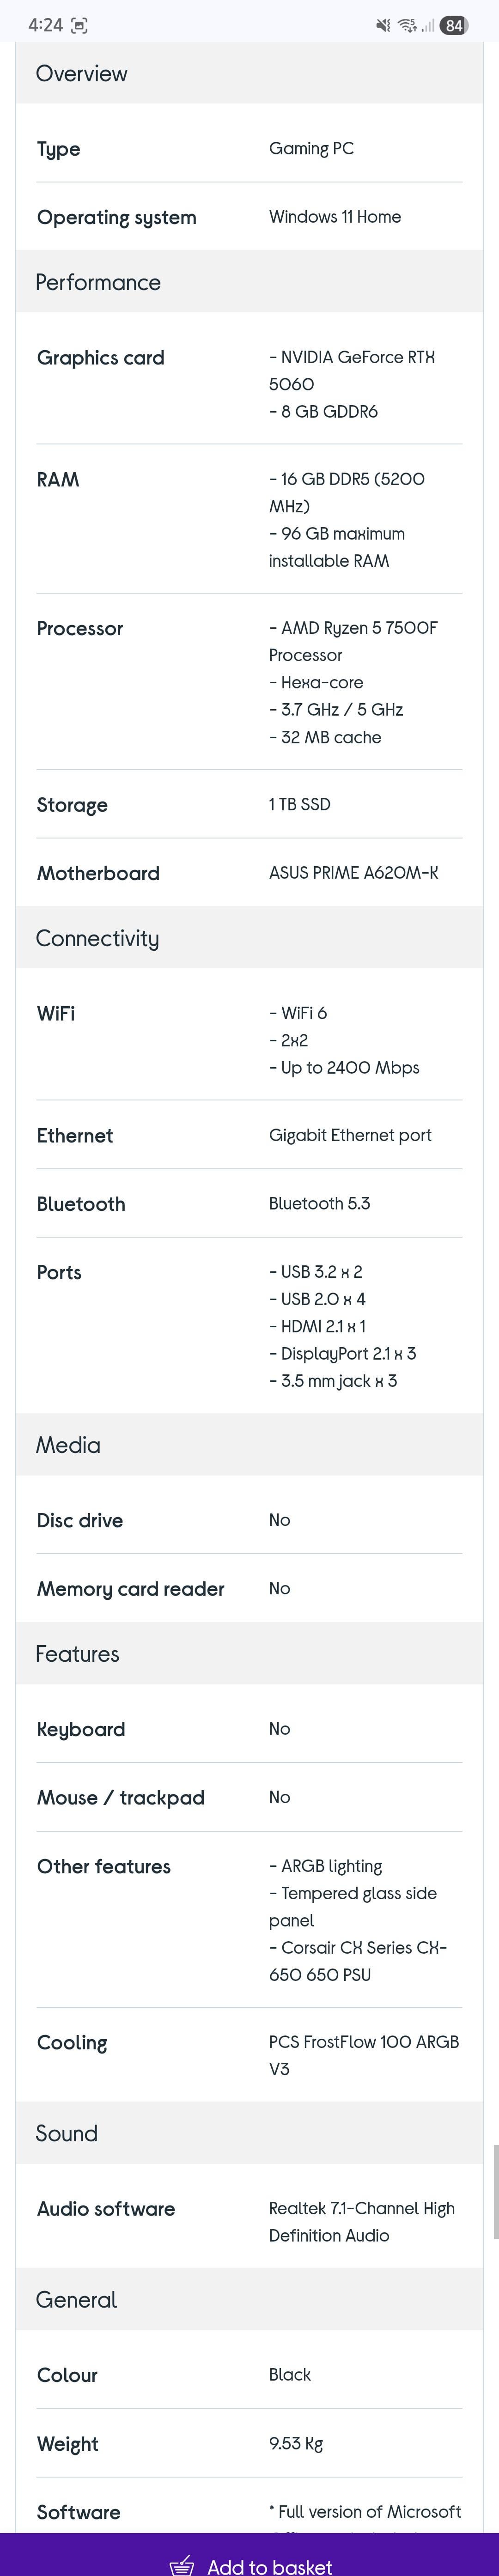Select the Performance section header

coord(98,283)
